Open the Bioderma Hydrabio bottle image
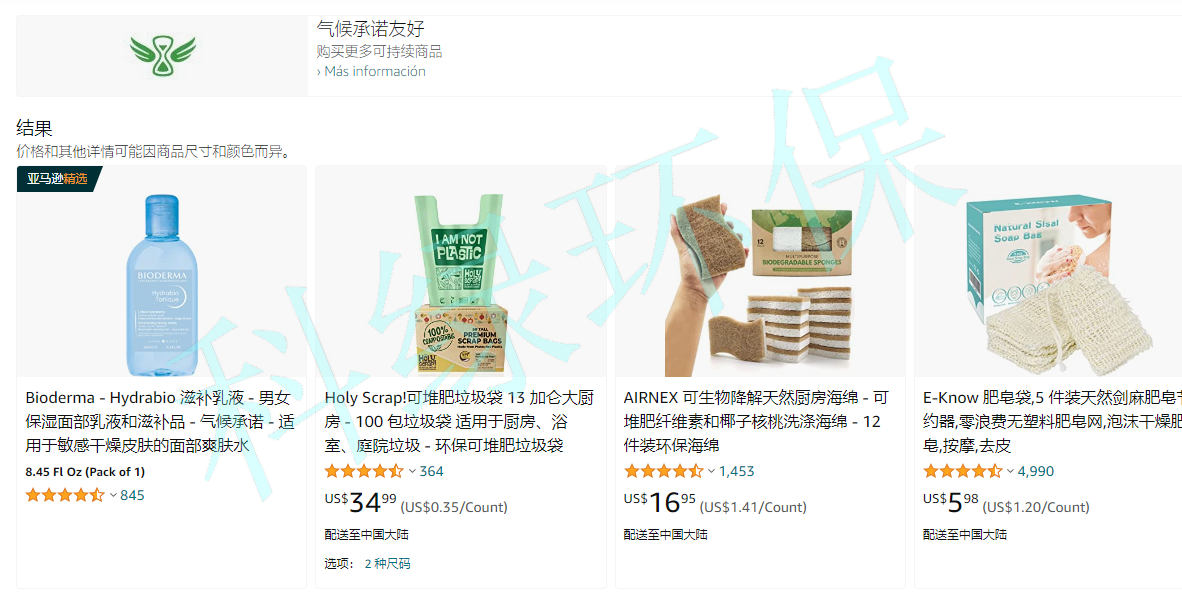The image size is (1182, 592). click(161, 285)
